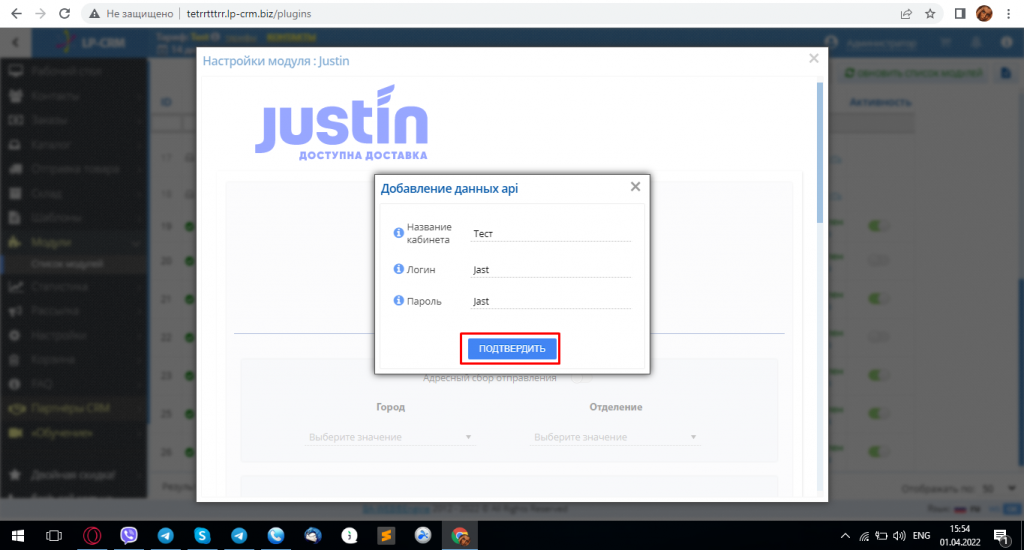This screenshot has width=1024, height=550.
Task: Click info icon next to Пароль
Action: pyautogui.click(x=398, y=300)
